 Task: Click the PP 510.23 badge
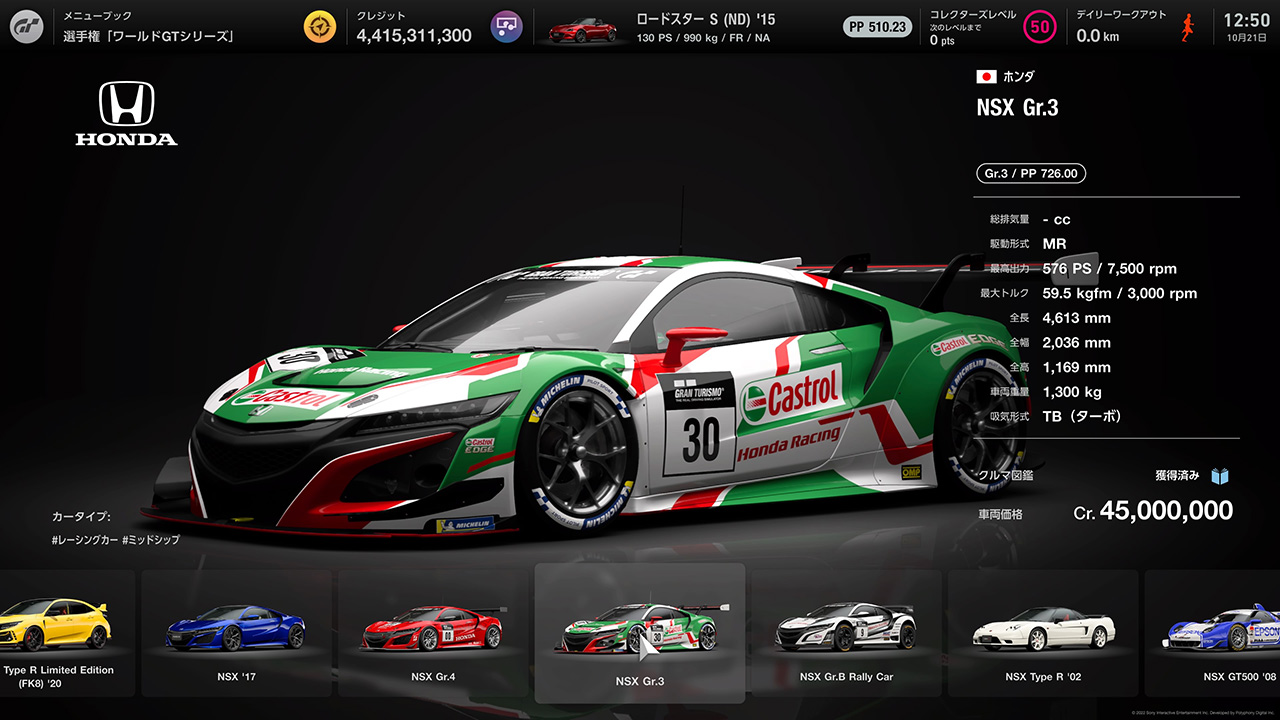pos(877,27)
